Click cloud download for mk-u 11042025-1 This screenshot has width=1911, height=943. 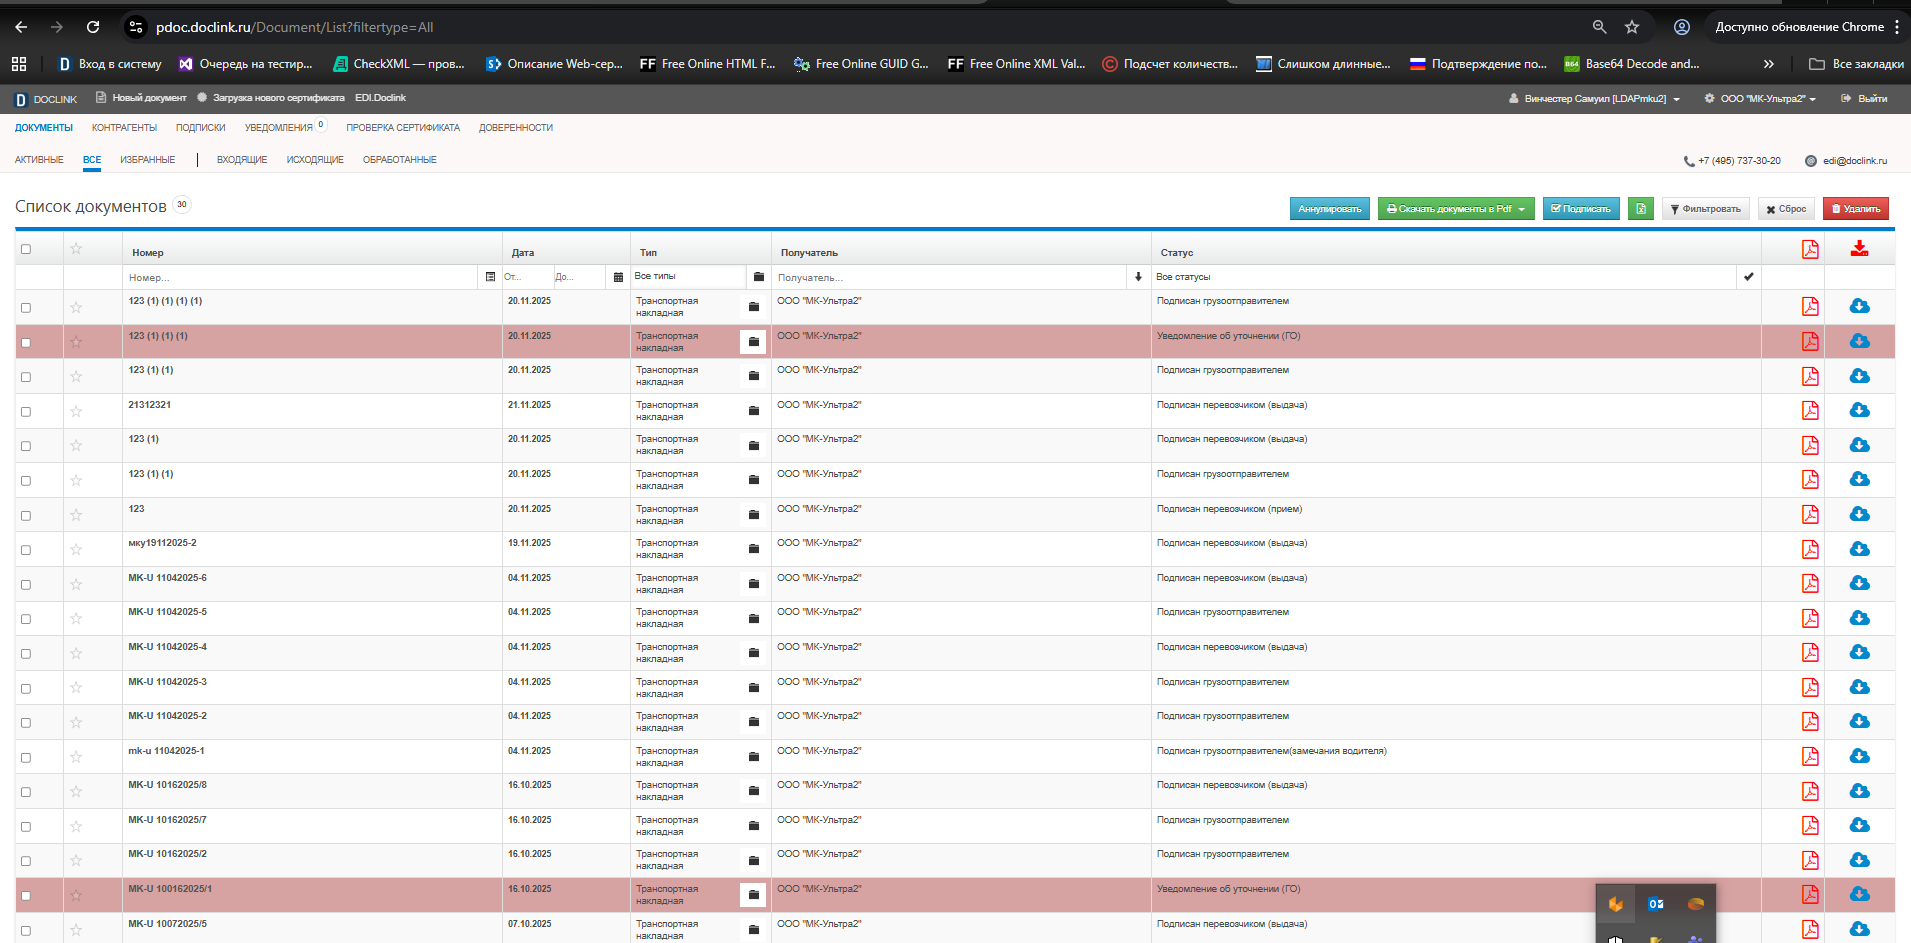pyautogui.click(x=1859, y=756)
